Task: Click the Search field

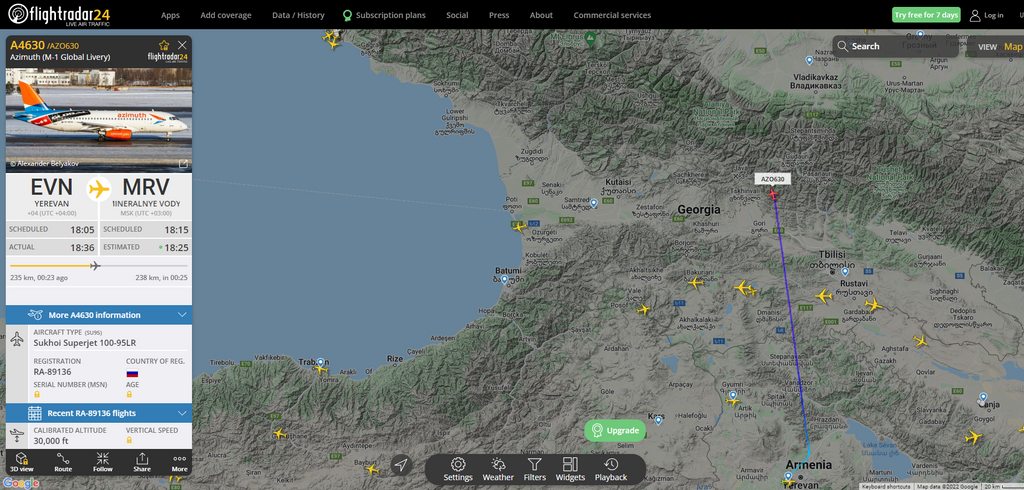Action: tap(895, 46)
